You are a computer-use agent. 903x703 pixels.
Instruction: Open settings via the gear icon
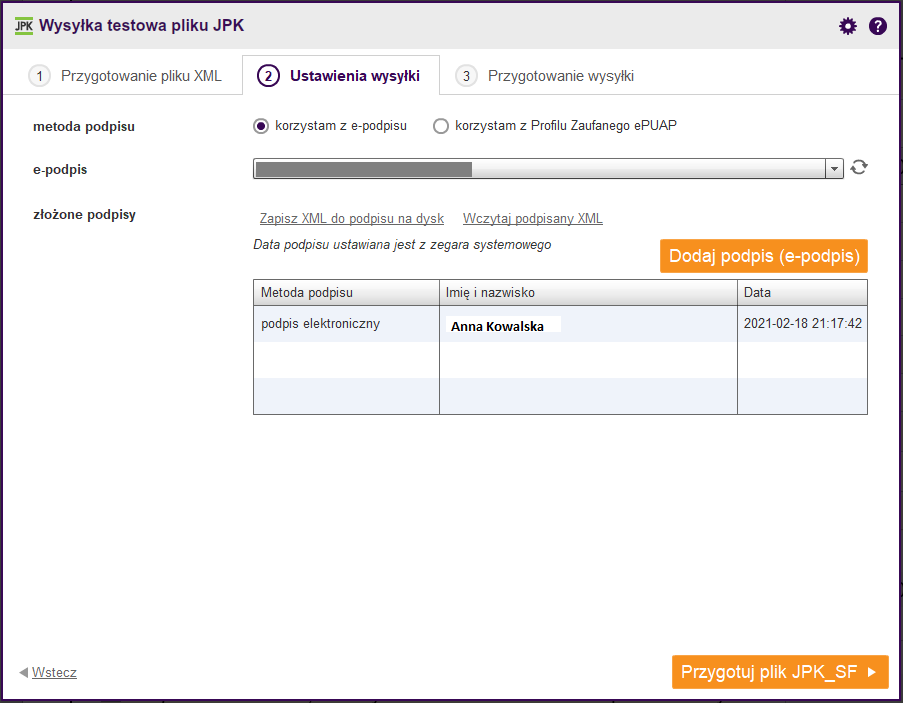coord(847,26)
